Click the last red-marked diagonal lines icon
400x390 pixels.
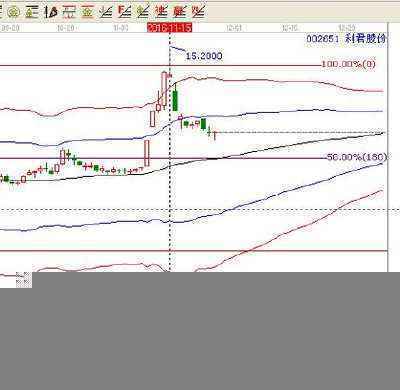pos(198,12)
